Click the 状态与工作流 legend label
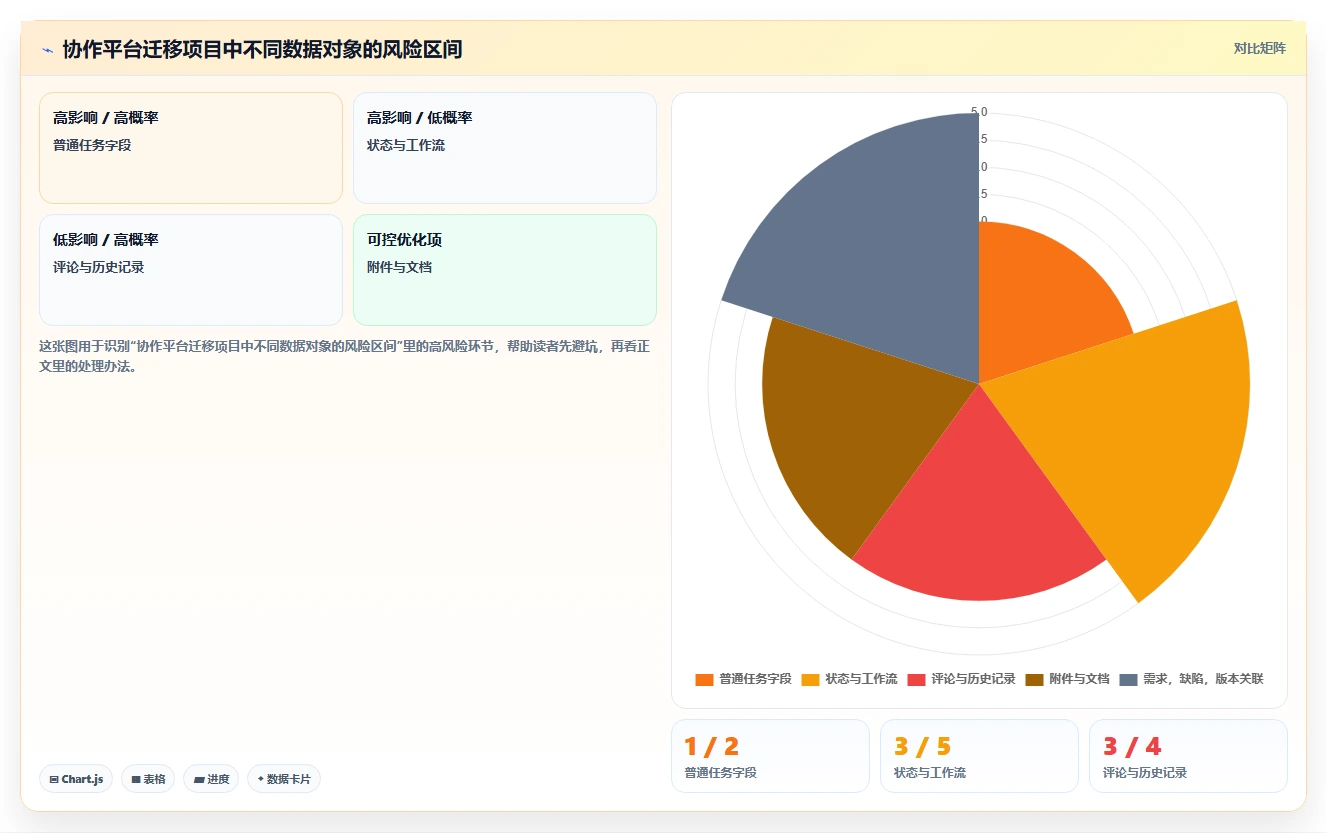Viewport: 1327px width, 833px height. click(861, 679)
